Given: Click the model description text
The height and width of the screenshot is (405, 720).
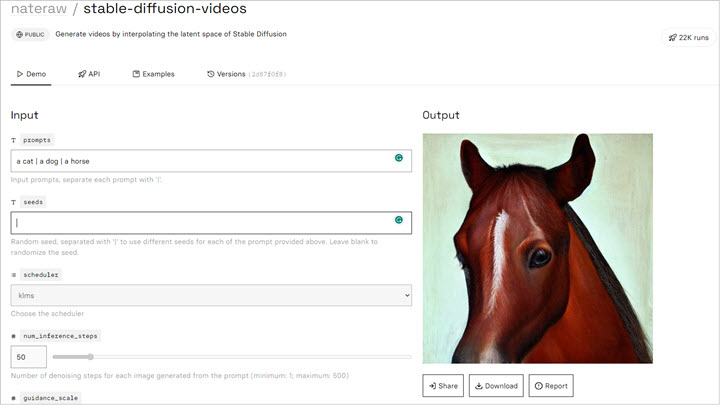Looking at the screenshot, I should 171,34.
